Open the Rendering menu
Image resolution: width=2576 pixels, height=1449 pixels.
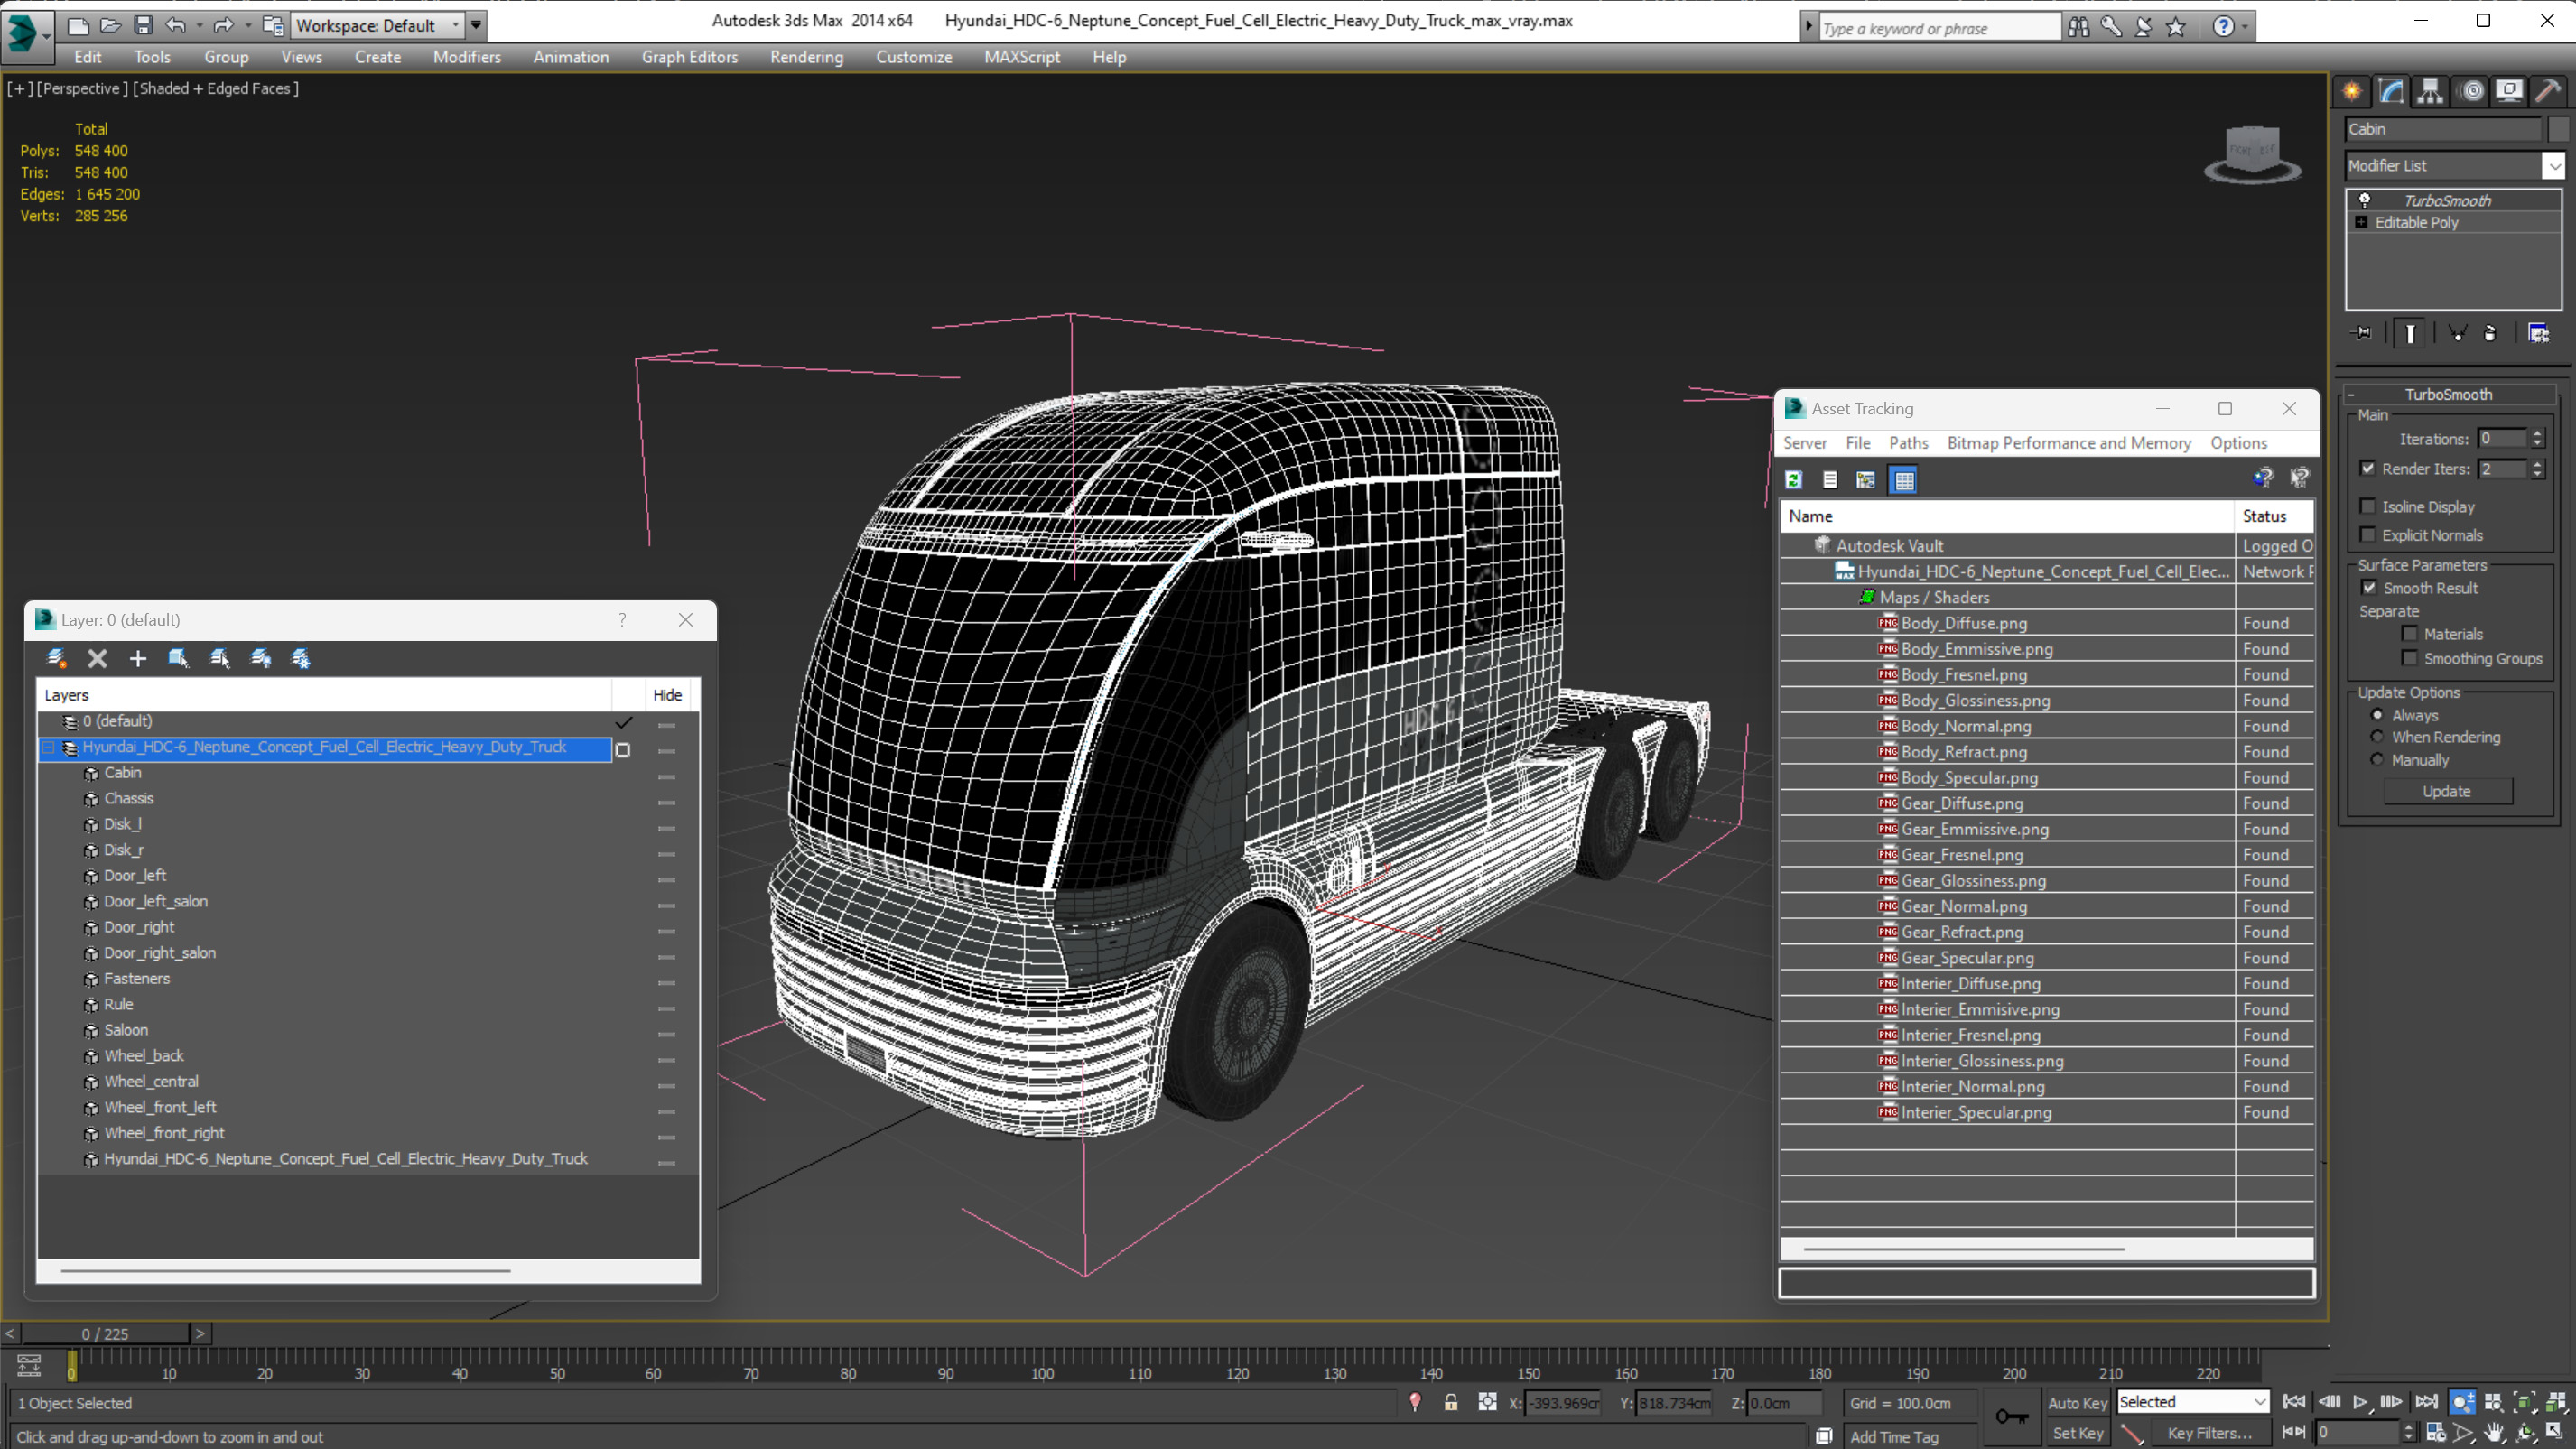[806, 57]
